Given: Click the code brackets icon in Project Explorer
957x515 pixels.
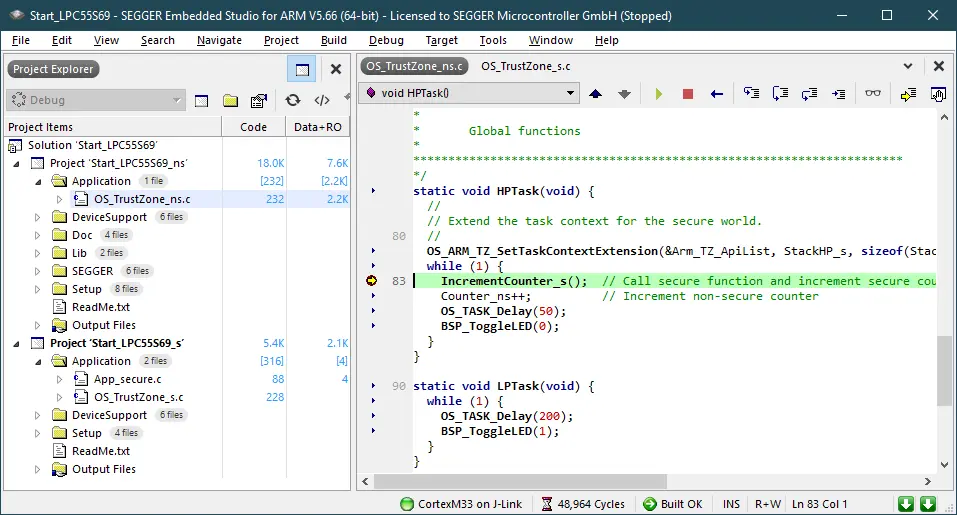Looking at the screenshot, I should click(322, 101).
